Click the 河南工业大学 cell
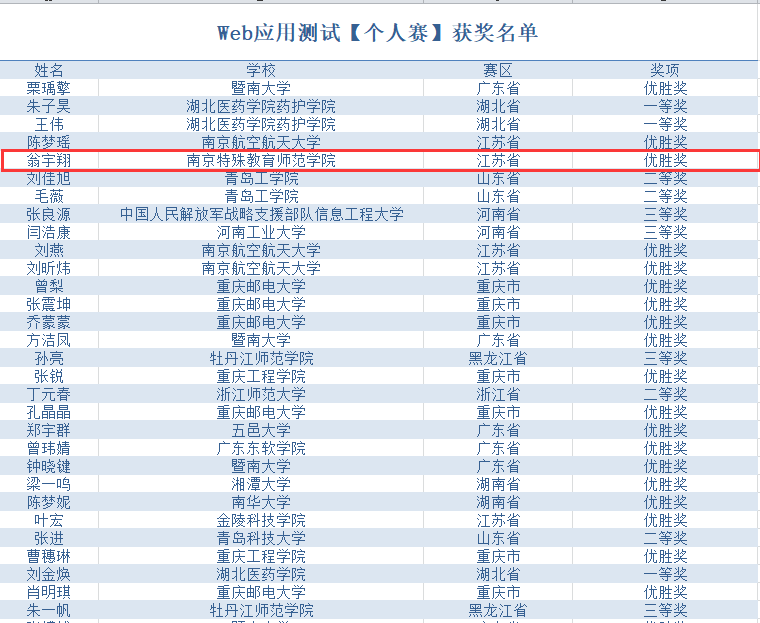This screenshot has width=760, height=623. point(261,232)
